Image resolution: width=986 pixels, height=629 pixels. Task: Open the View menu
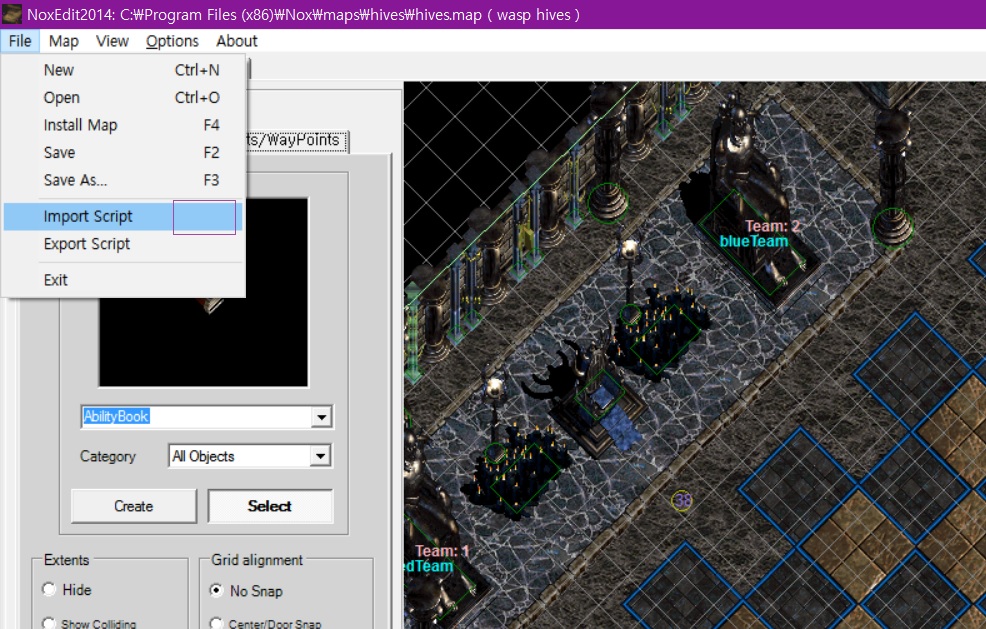pyautogui.click(x=112, y=41)
